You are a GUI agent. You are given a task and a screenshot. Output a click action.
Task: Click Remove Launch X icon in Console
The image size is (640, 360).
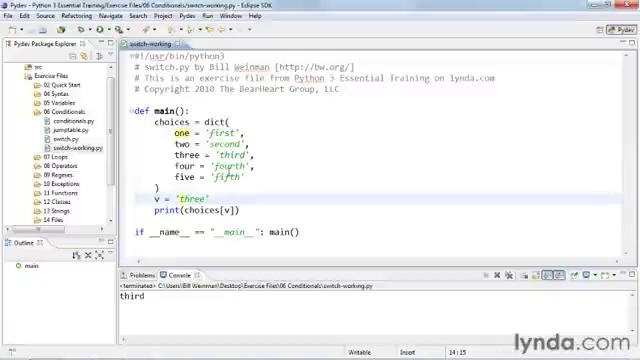(497, 276)
